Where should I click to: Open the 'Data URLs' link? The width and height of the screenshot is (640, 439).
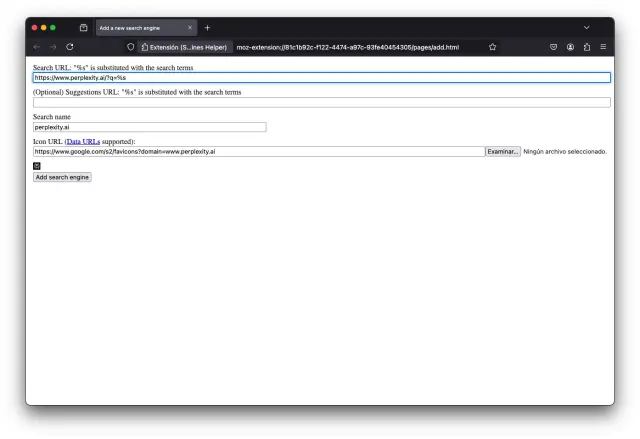[x=83, y=142]
